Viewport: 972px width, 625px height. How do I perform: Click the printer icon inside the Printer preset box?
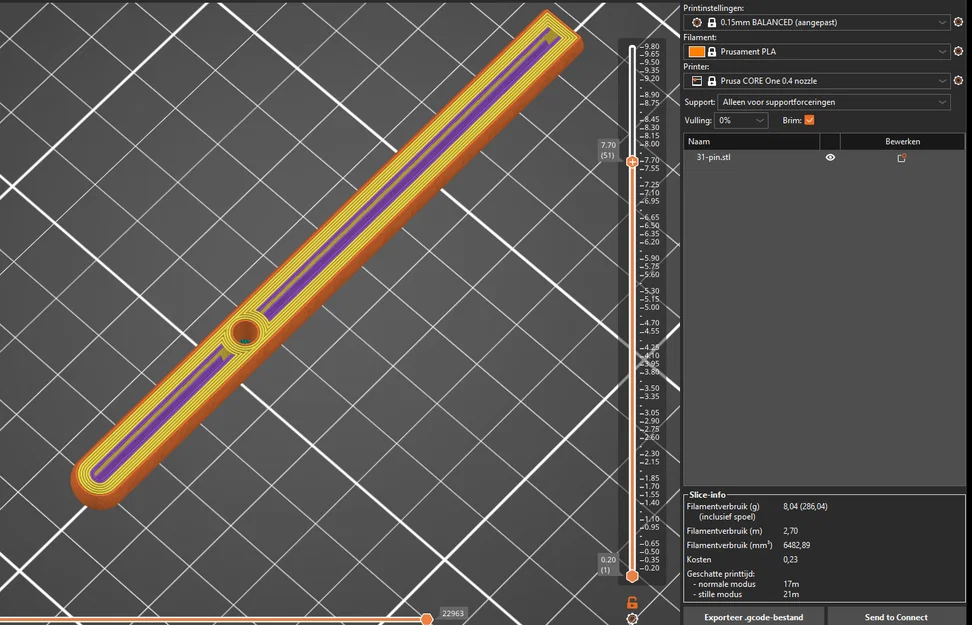tap(697, 81)
